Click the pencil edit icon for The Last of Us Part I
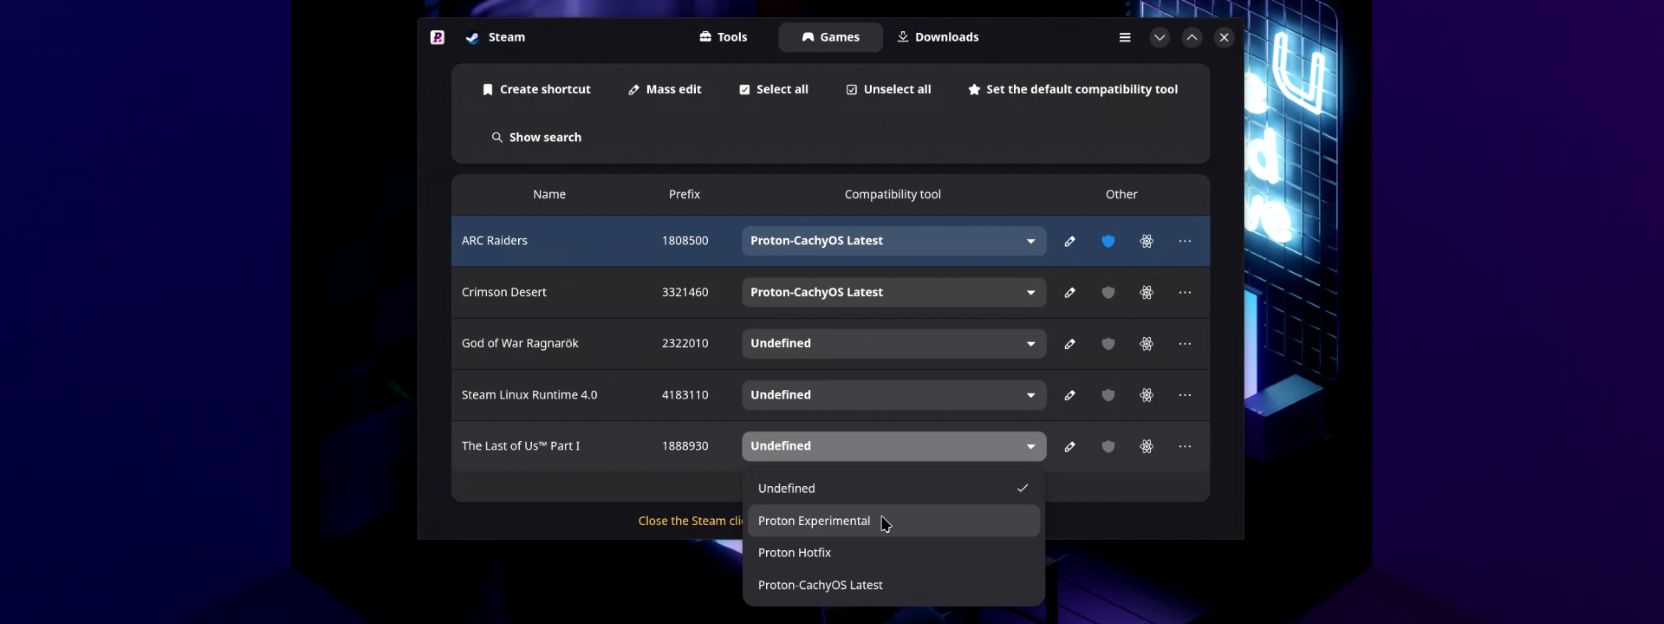Image resolution: width=1664 pixels, height=624 pixels. [1070, 447]
